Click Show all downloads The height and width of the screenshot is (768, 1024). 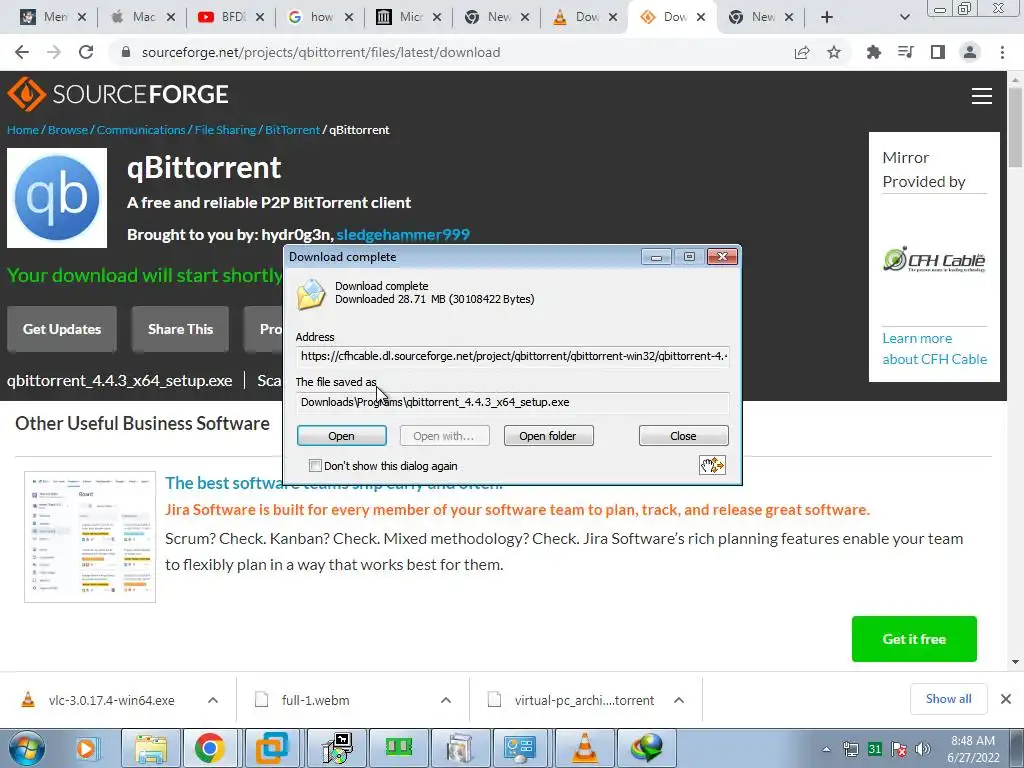948,699
